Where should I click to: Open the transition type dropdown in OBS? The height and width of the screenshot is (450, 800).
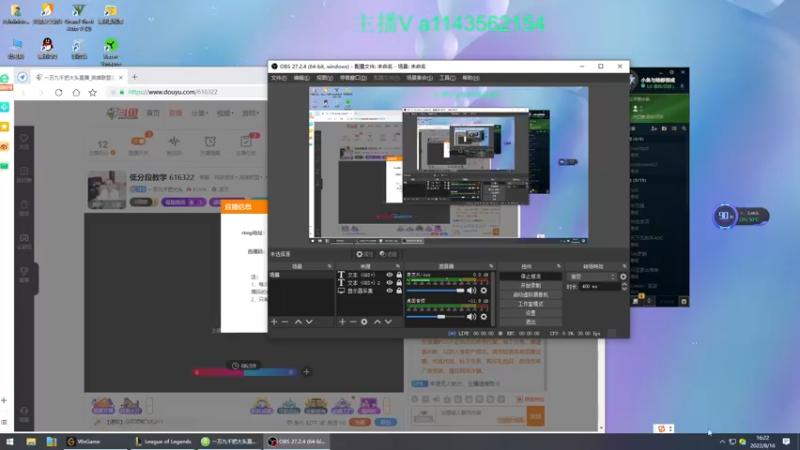(592, 277)
